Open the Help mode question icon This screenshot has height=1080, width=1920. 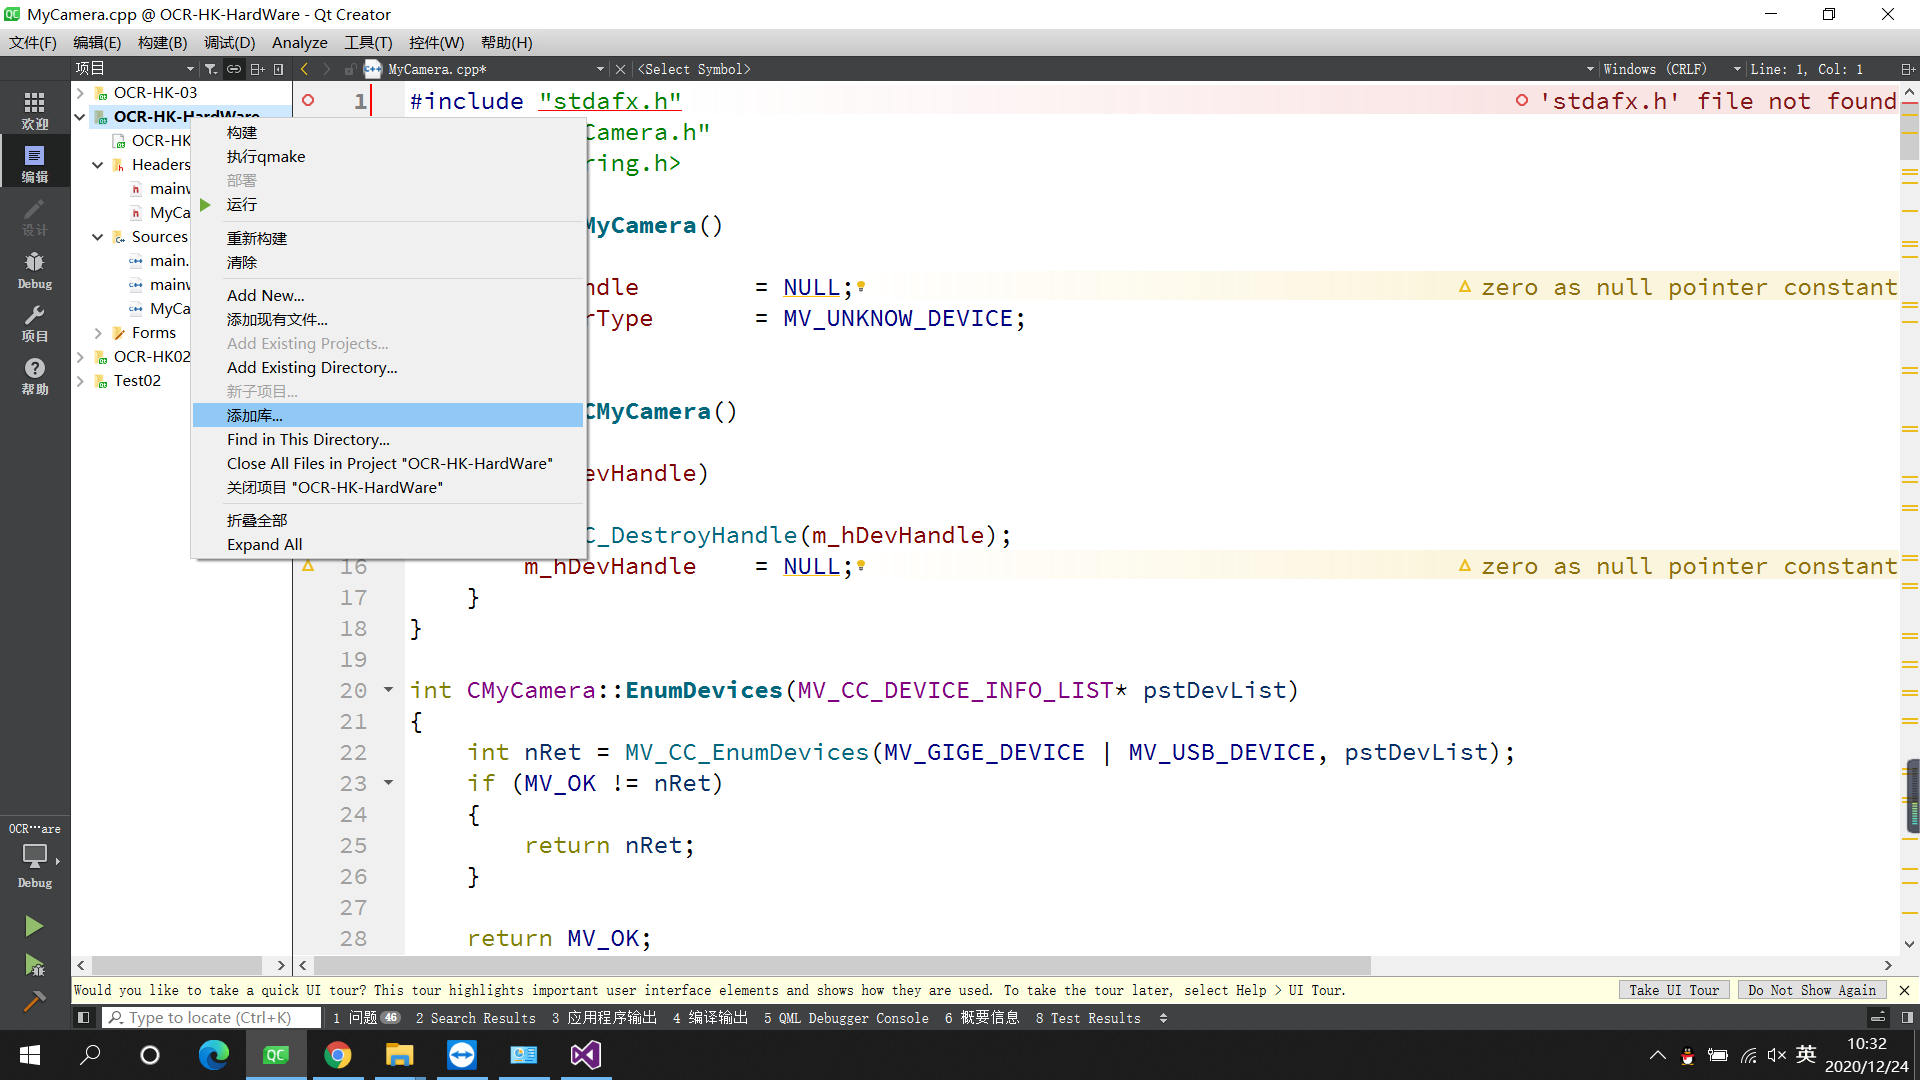click(34, 375)
